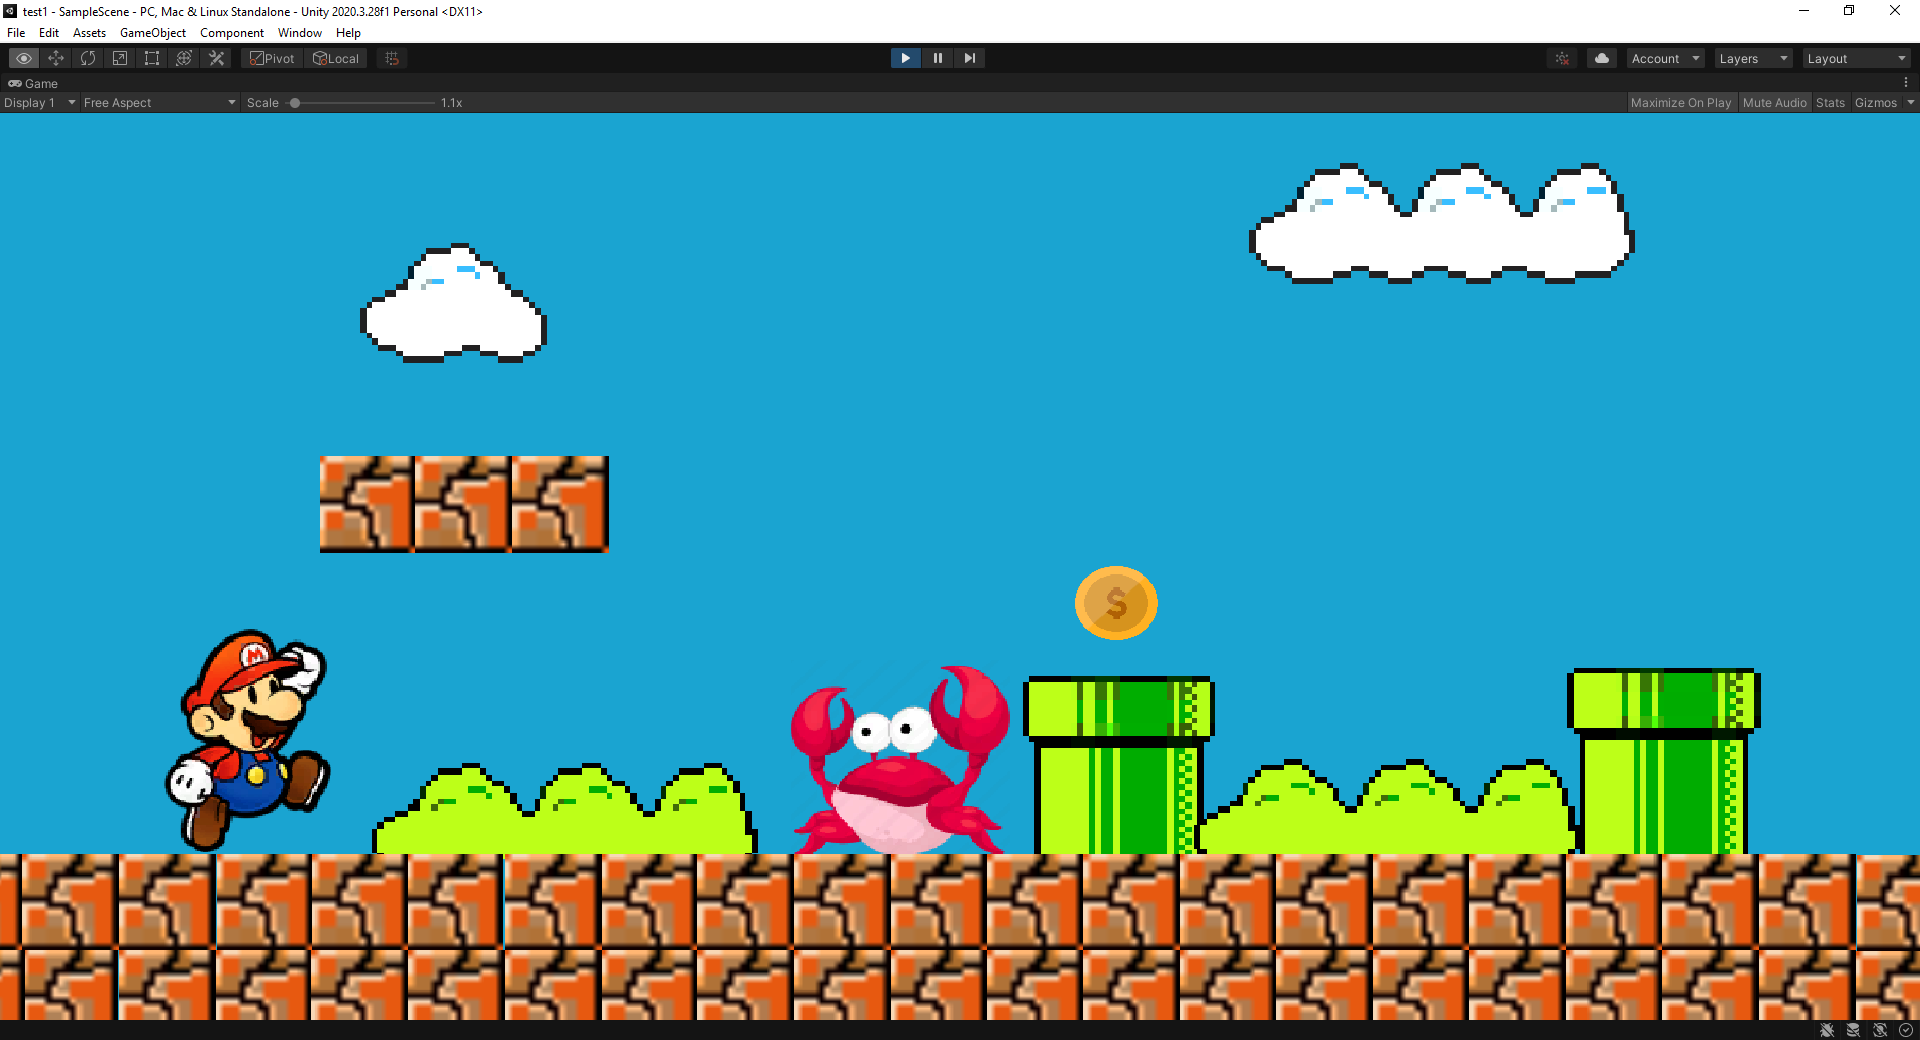Open the Layout dropdown

1856,58
